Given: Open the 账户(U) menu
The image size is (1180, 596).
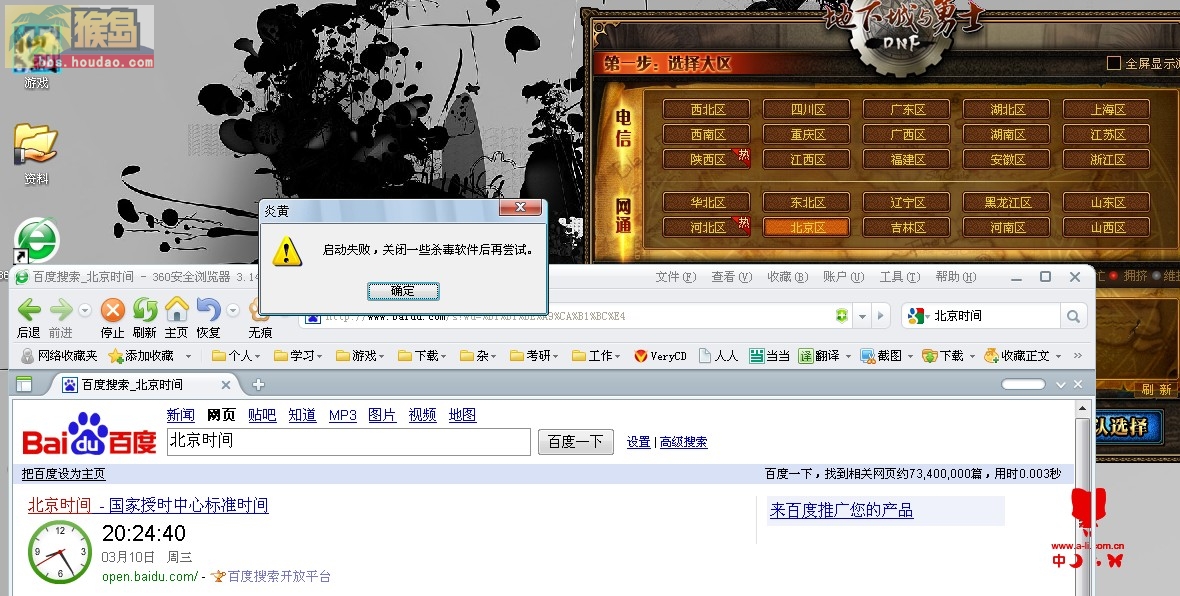Looking at the screenshot, I should (x=843, y=277).
